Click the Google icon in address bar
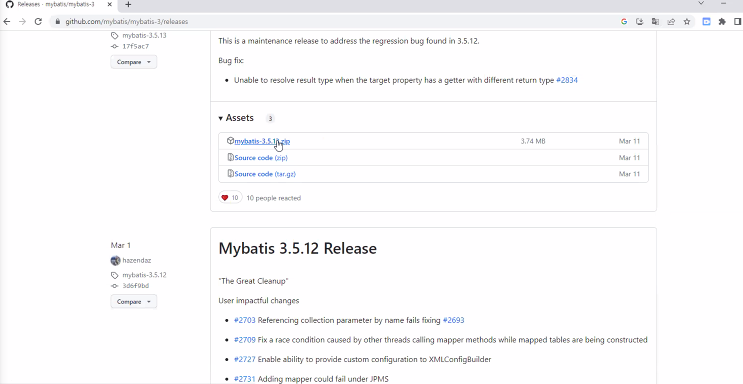The image size is (743, 384). pos(624,21)
